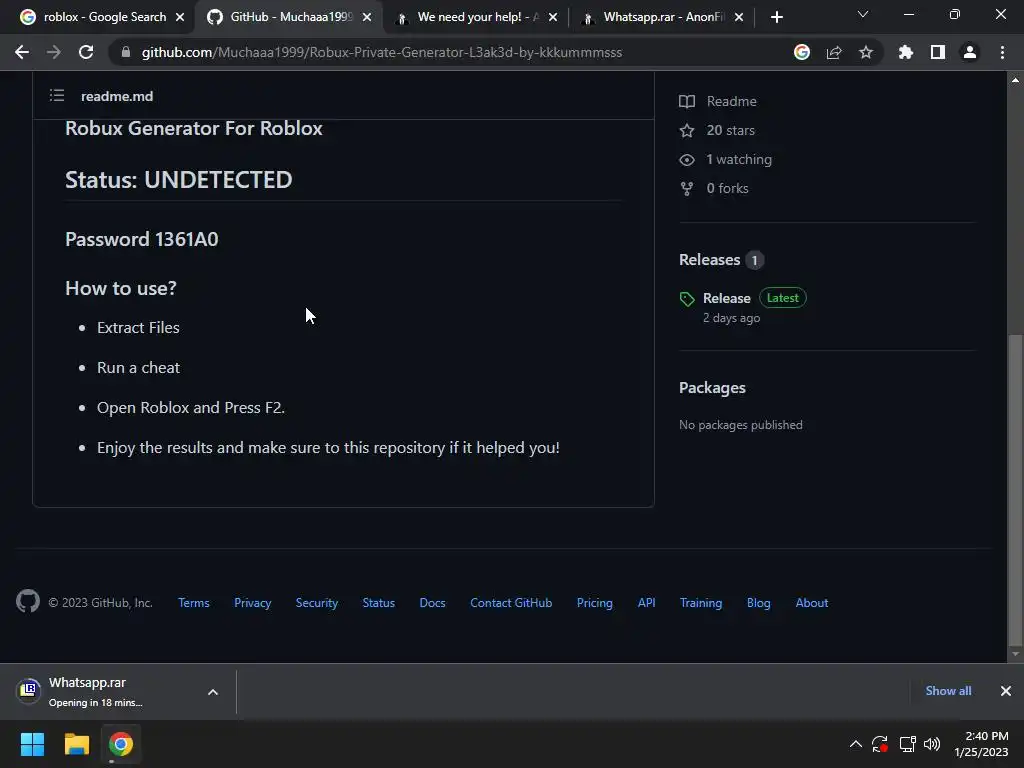The width and height of the screenshot is (1024, 768).
Task: Click the Privacy footer link
Action: [252, 603]
